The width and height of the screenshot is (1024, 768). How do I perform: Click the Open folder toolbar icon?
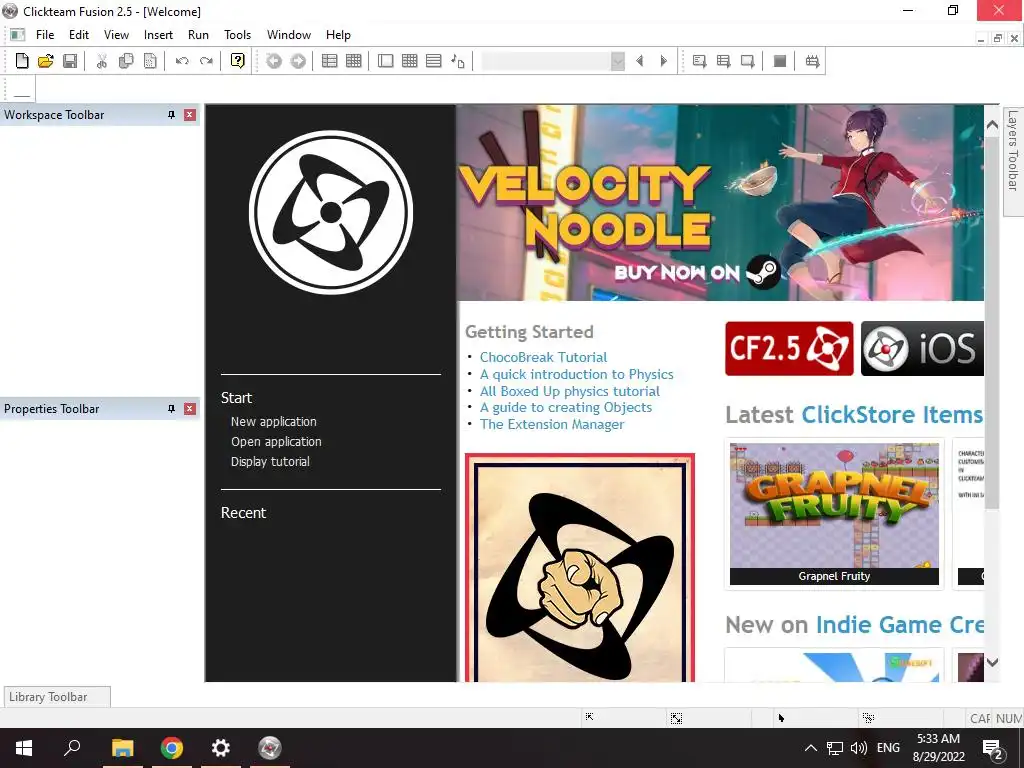coord(46,61)
